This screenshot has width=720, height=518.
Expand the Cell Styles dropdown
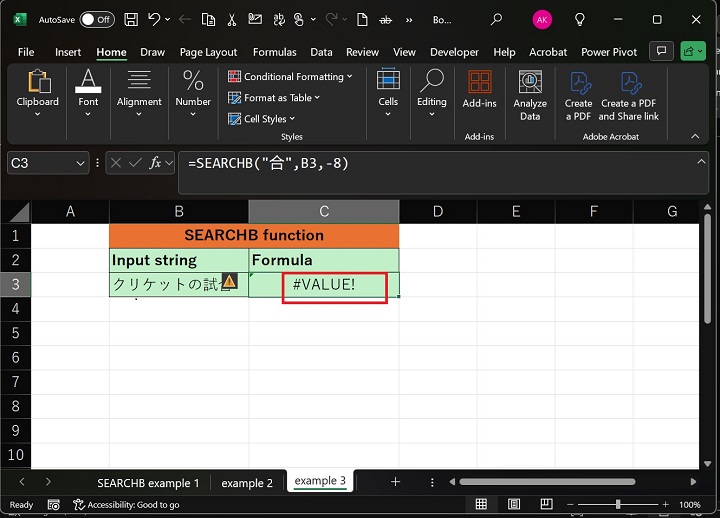point(270,119)
